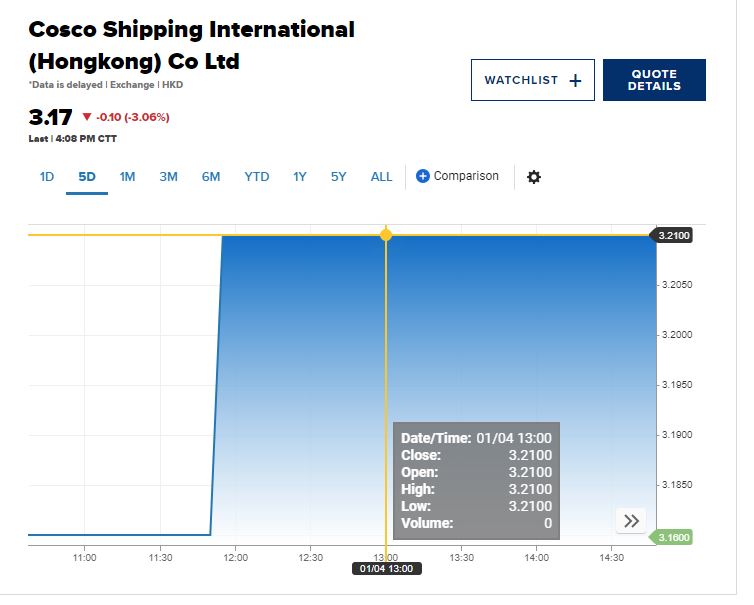Open Quote Details page
The width and height of the screenshot is (754, 605).
pyautogui.click(x=654, y=80)
